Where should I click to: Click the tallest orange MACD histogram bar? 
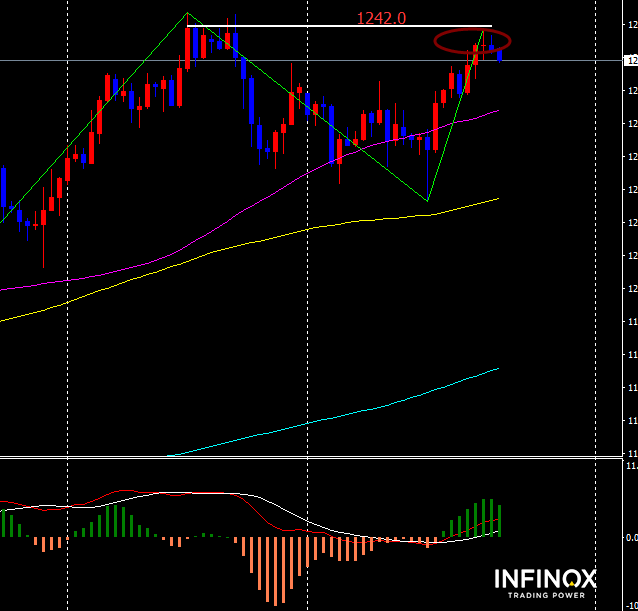point(276,571)
